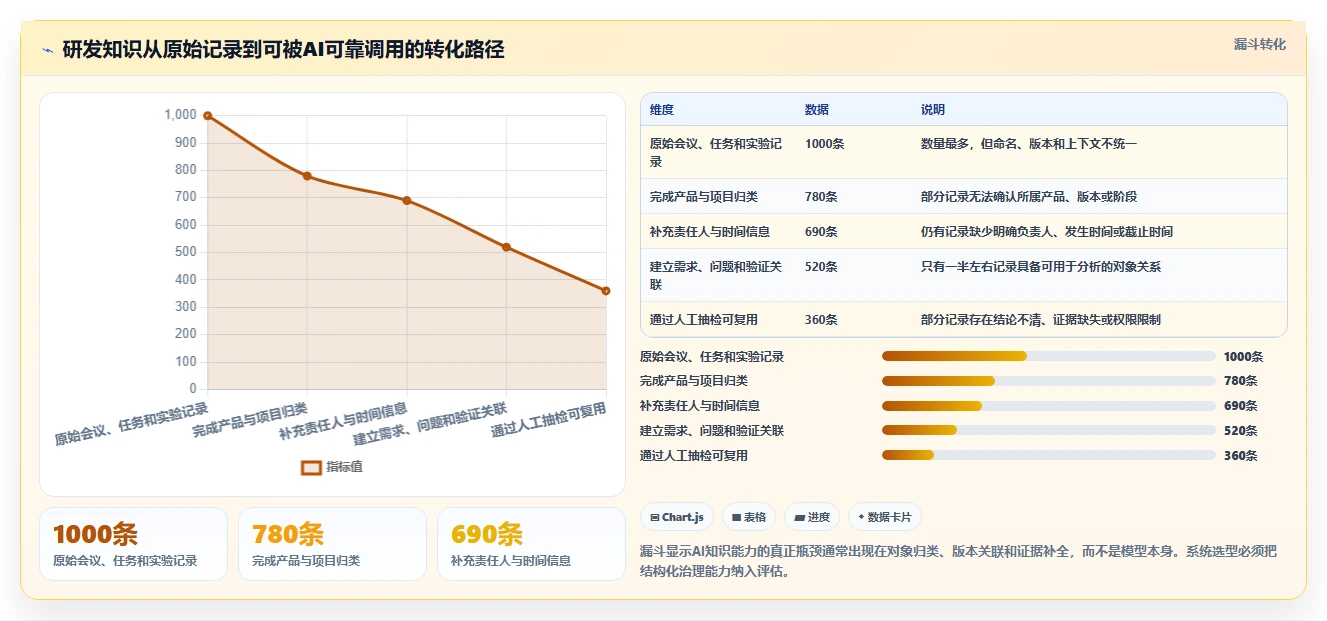The image size is (1327, 621).
Task: Click the progress bar for 建立需求、问题和验证关联
Action: pyautogui.click(x=1049, y=431)
